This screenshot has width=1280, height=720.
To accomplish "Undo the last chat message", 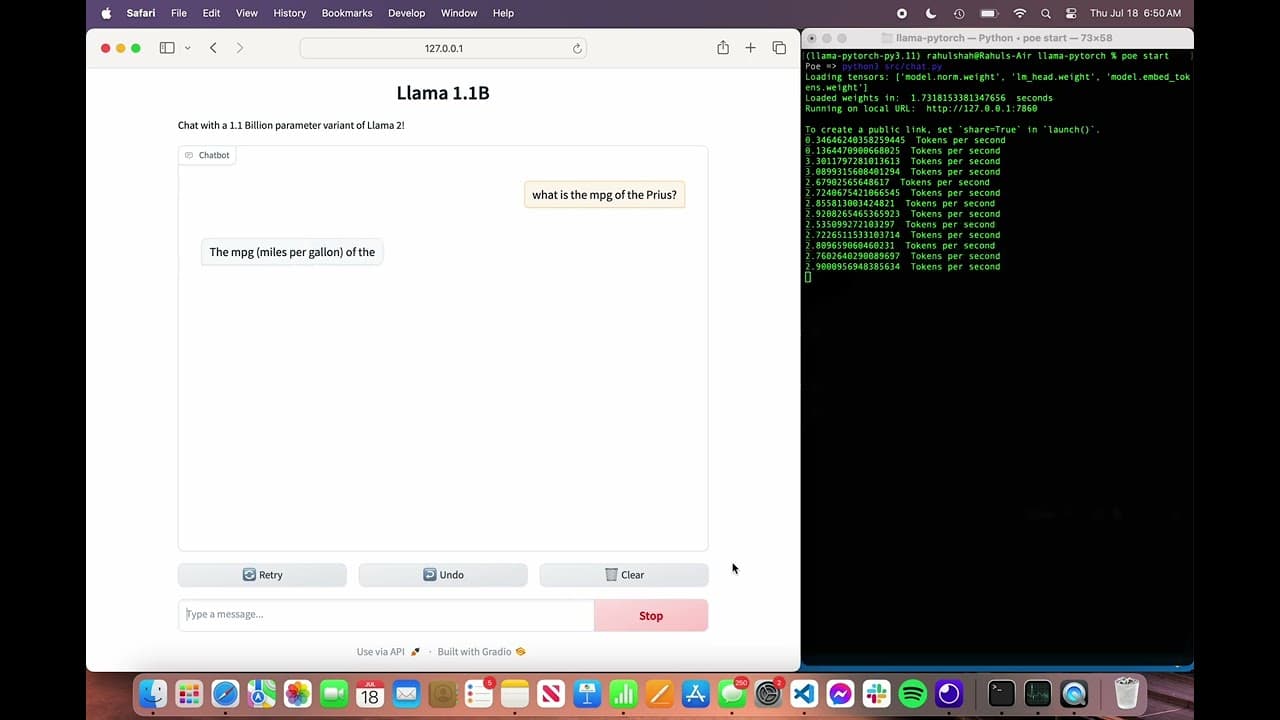I will [443, 575].
